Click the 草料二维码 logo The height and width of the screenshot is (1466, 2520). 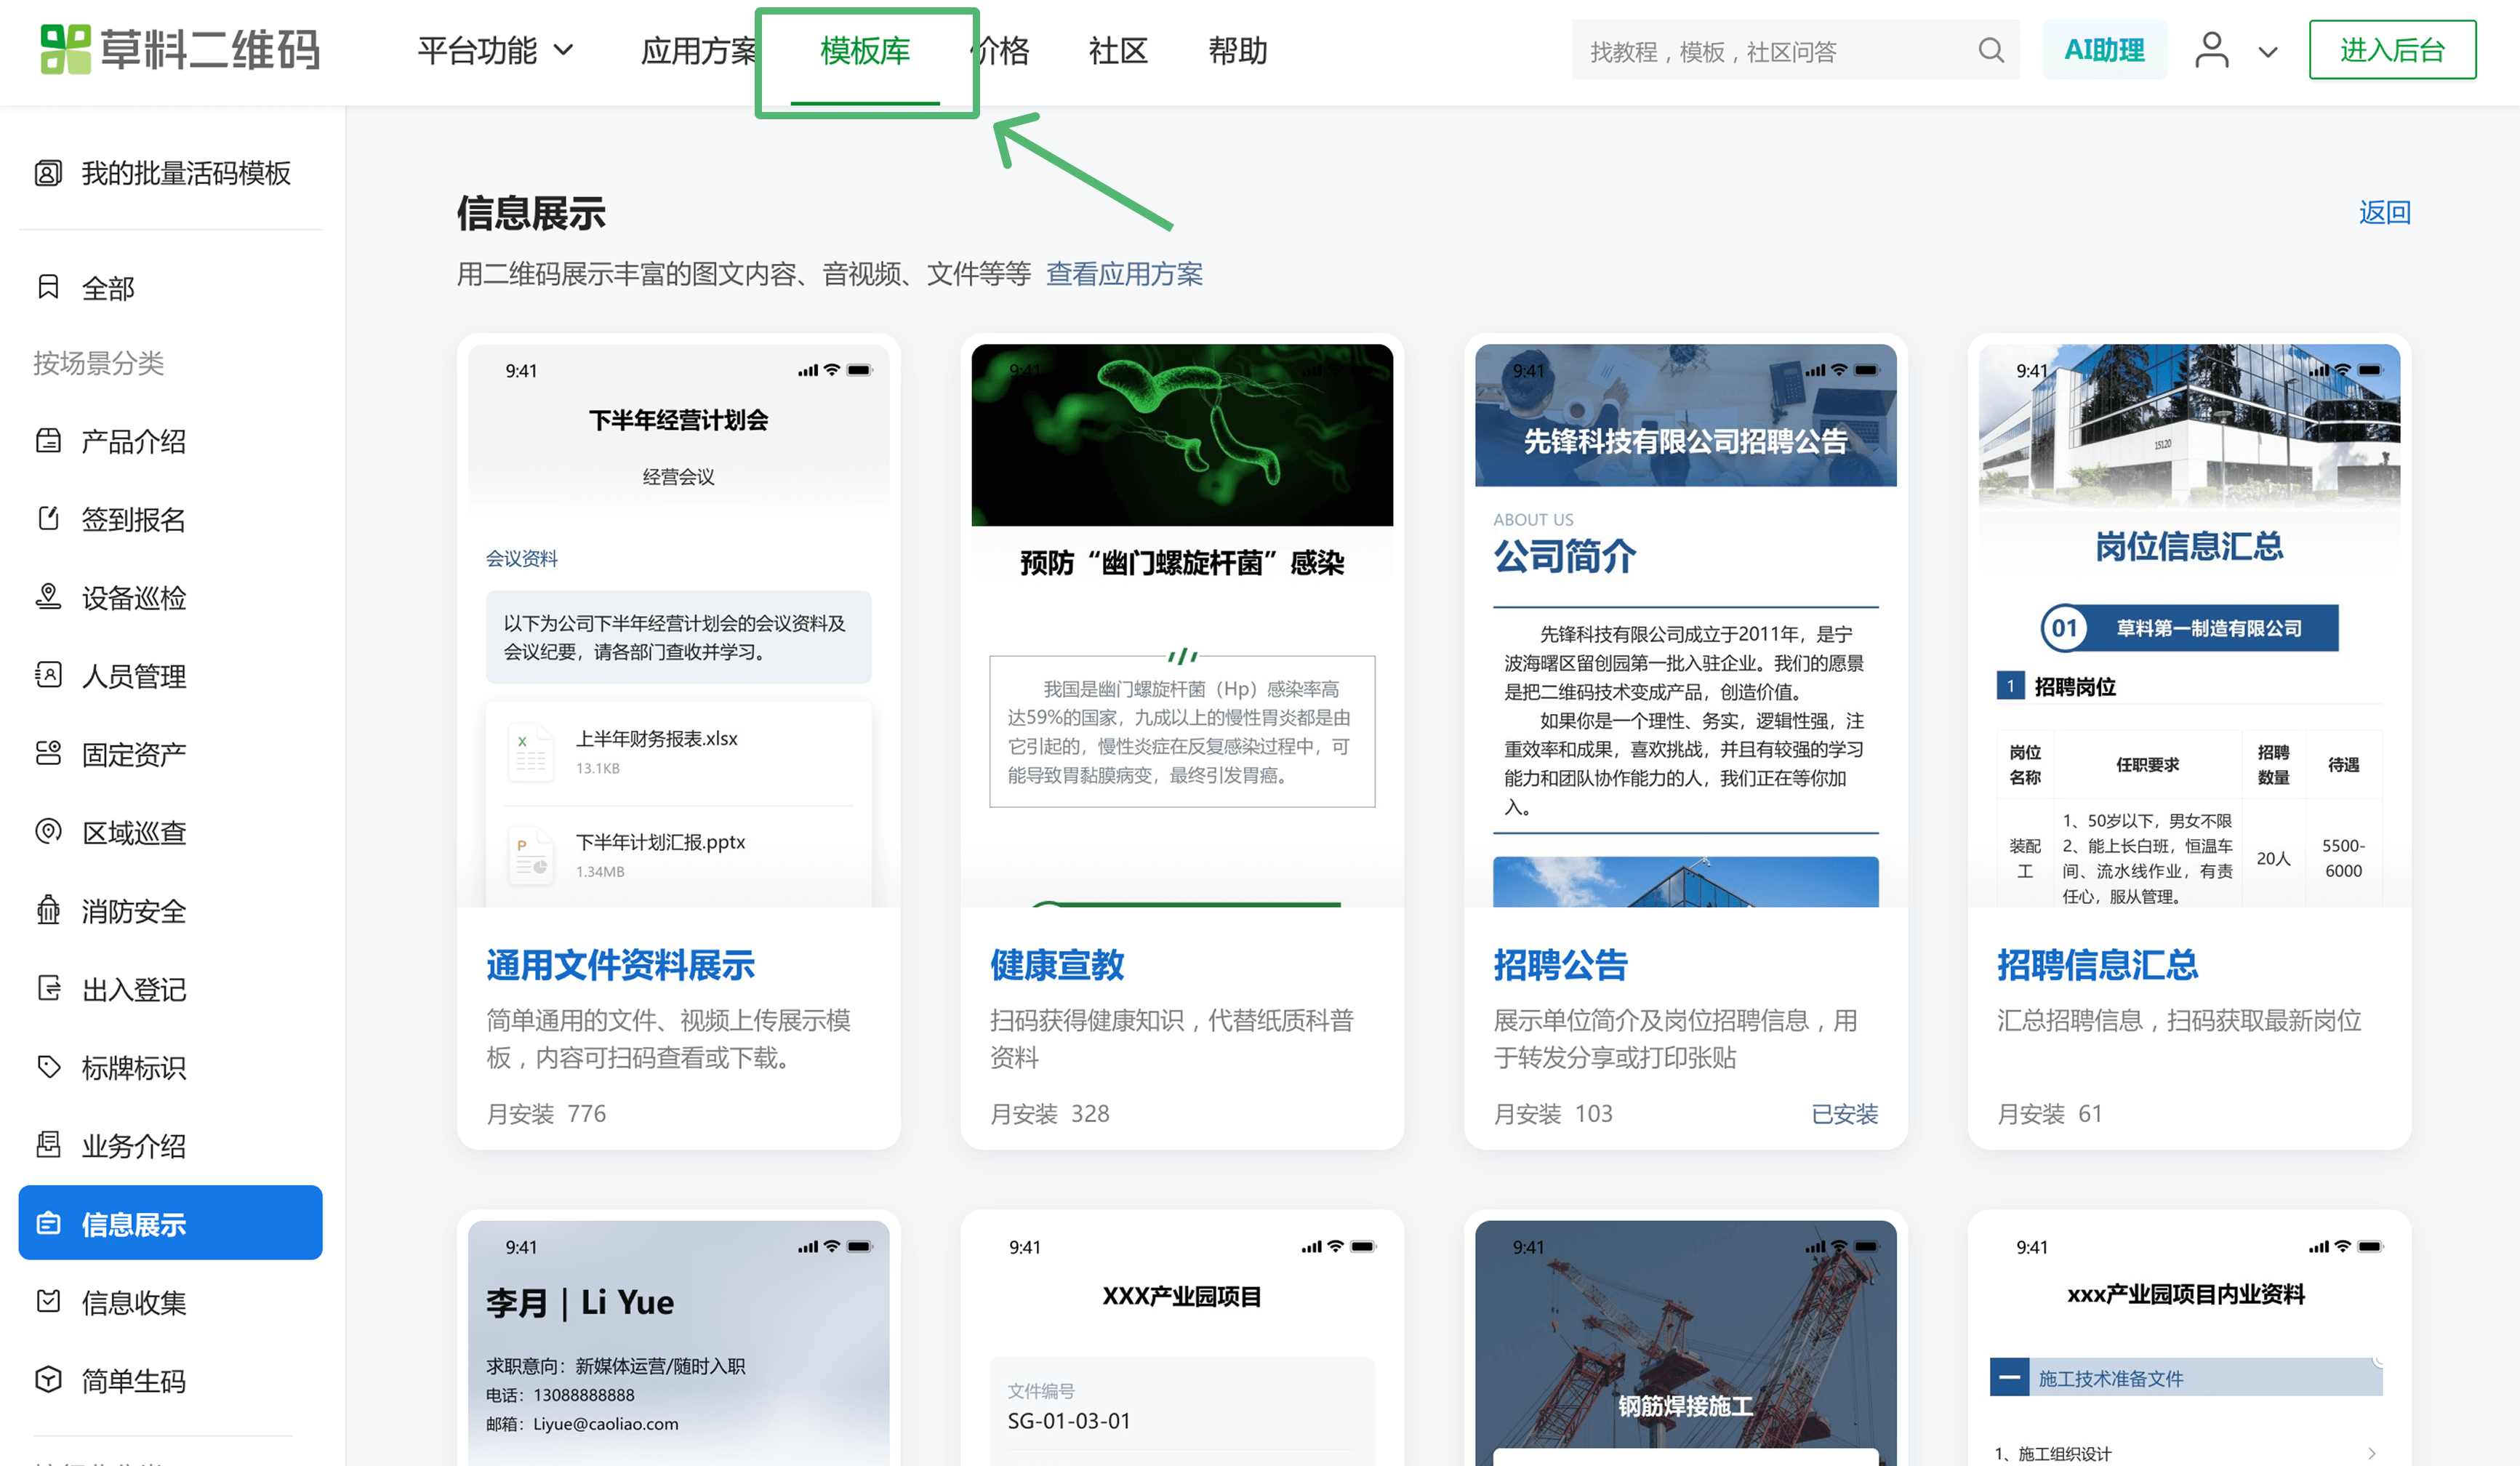pyautogui.click(x=180, y=49)
